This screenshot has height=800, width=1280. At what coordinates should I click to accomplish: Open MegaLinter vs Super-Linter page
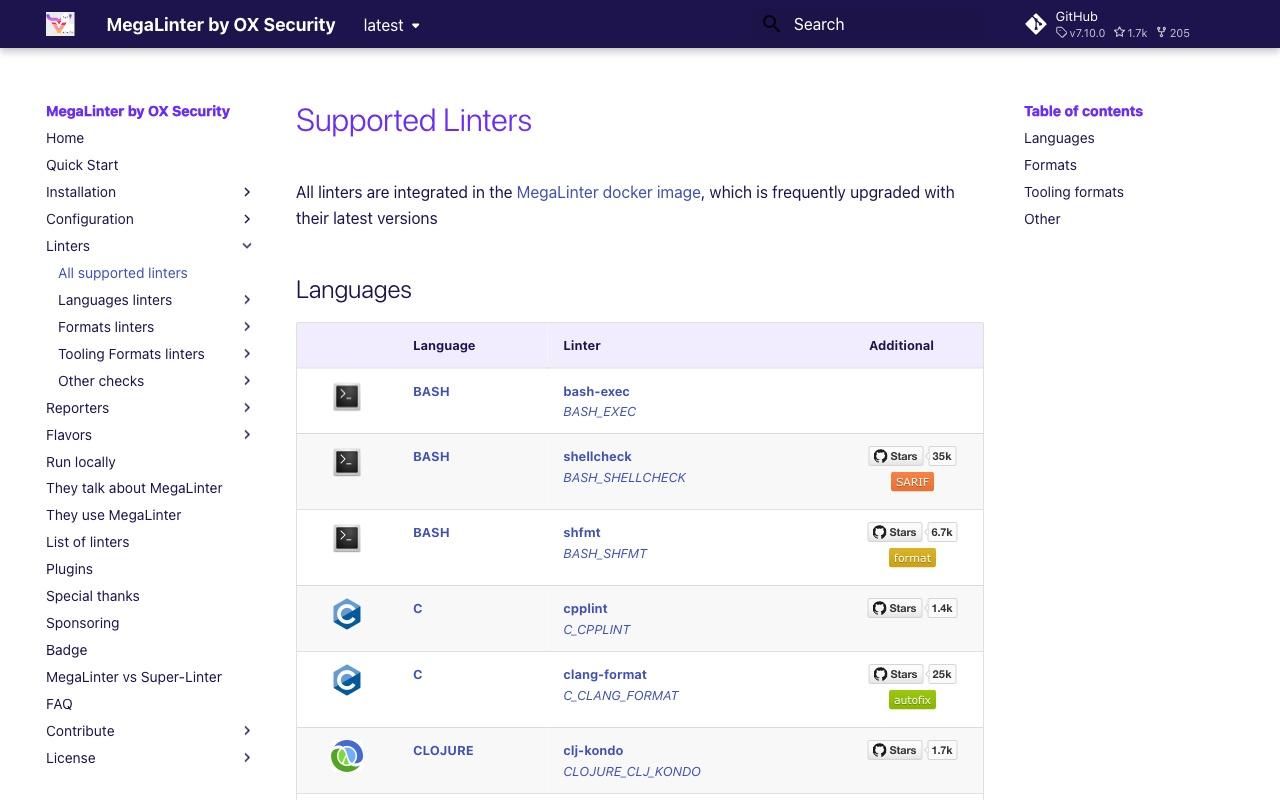[134, 677]
